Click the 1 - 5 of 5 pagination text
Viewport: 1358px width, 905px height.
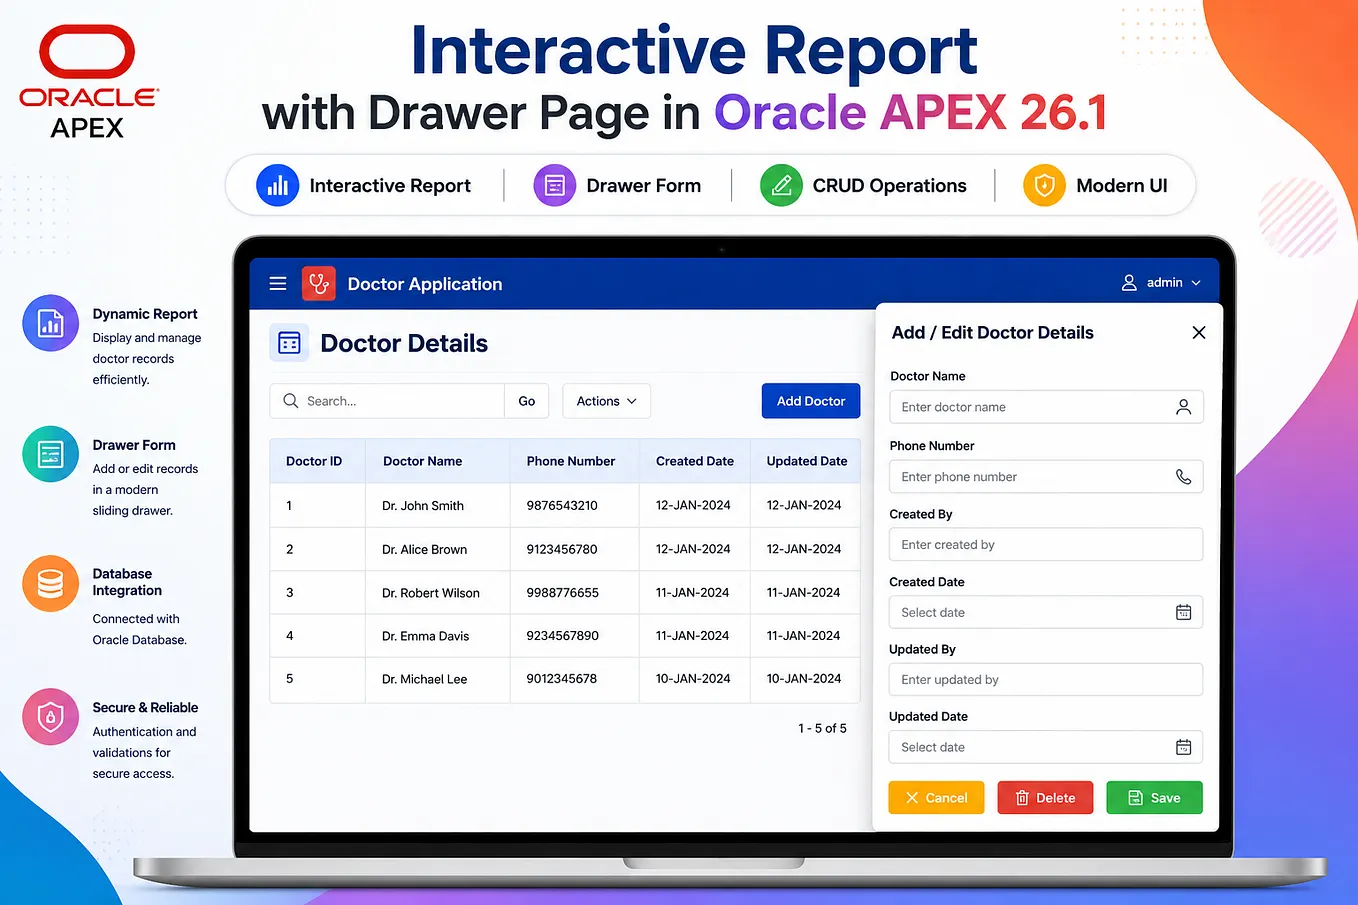tap(822, 728)
